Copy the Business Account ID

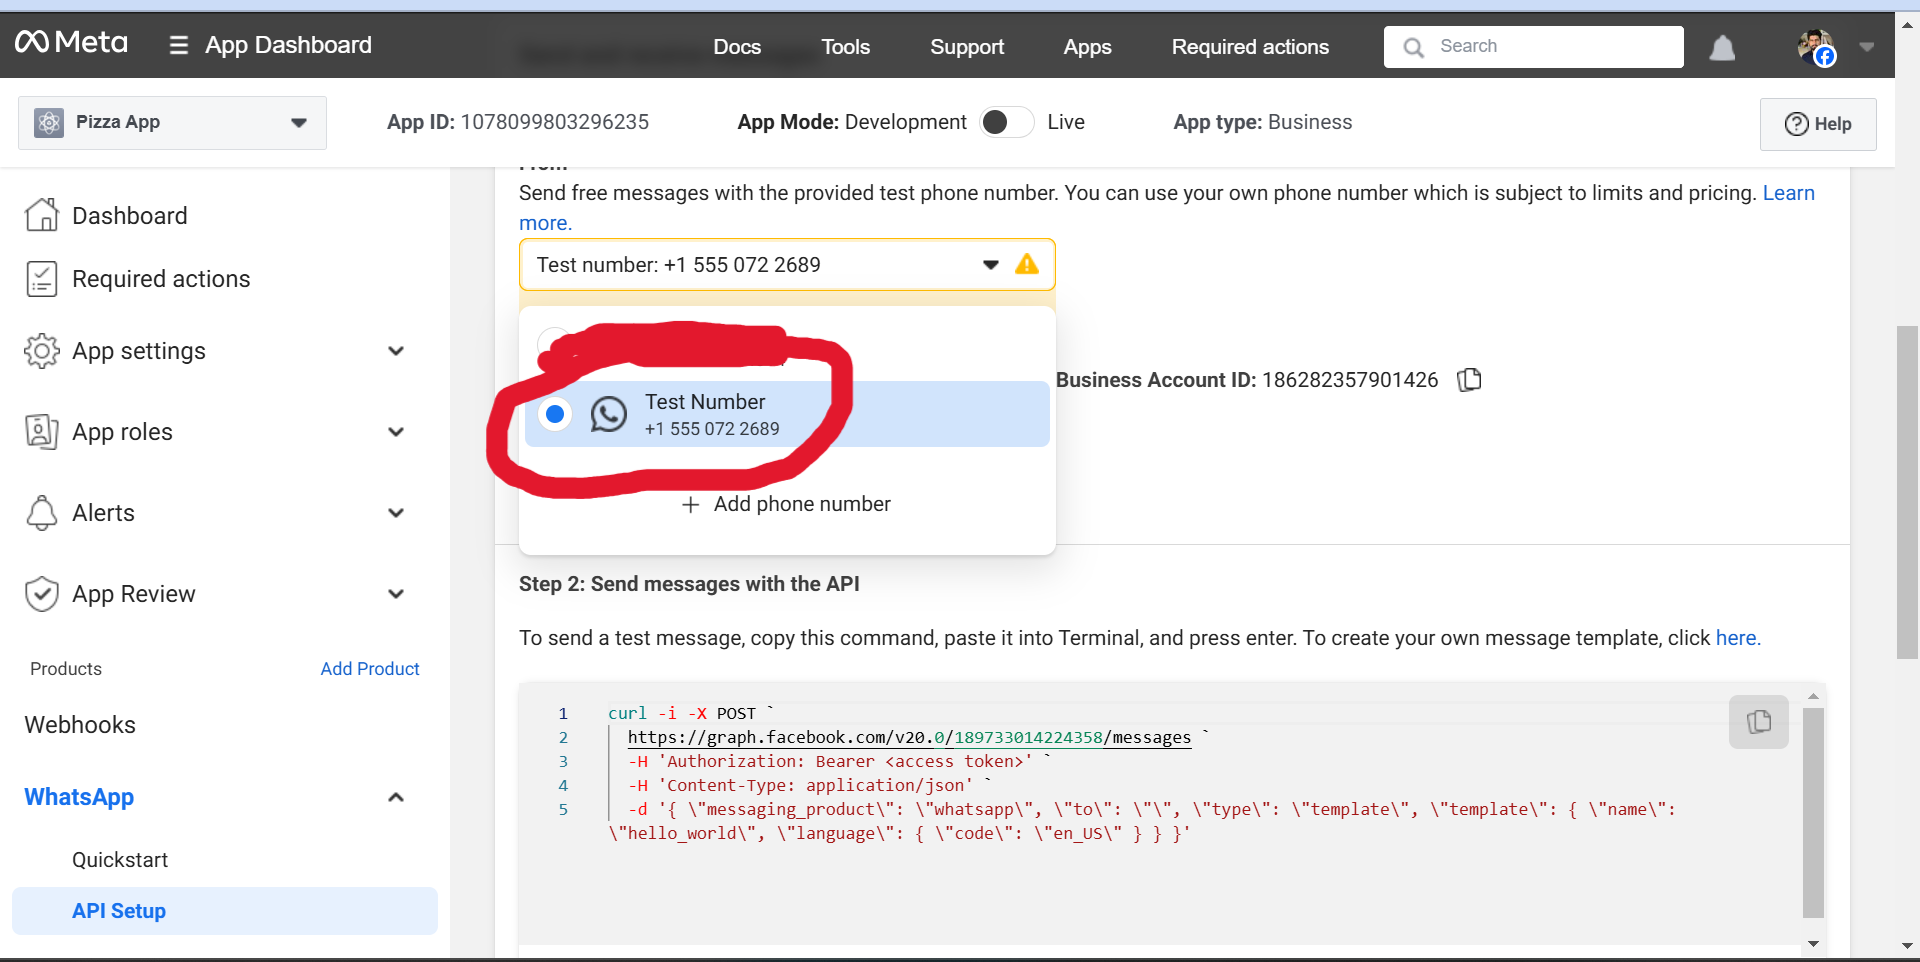pos(1469,380)
